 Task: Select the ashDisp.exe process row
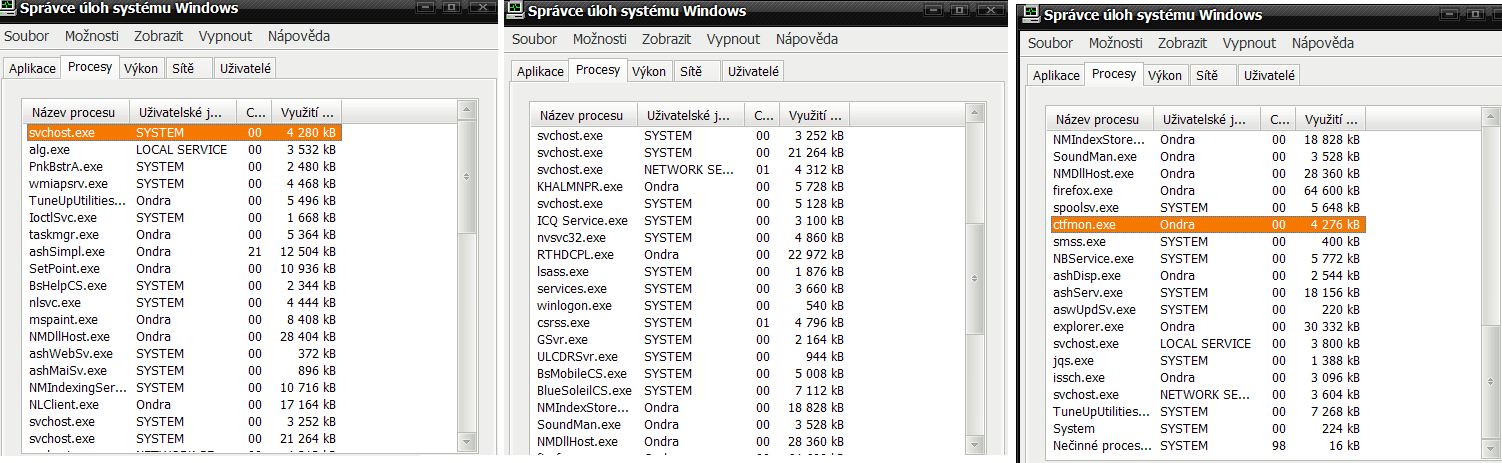pos(1208,275)
